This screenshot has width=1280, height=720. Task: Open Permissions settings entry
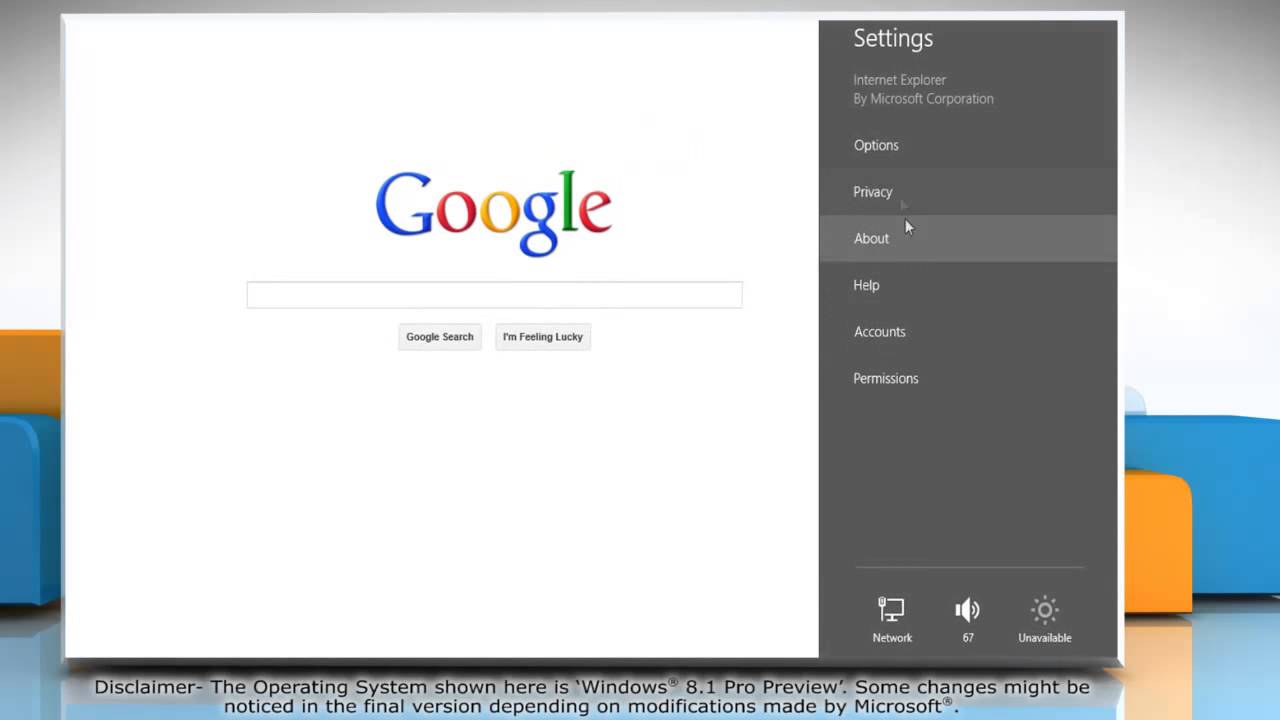(x=968, y=378)
